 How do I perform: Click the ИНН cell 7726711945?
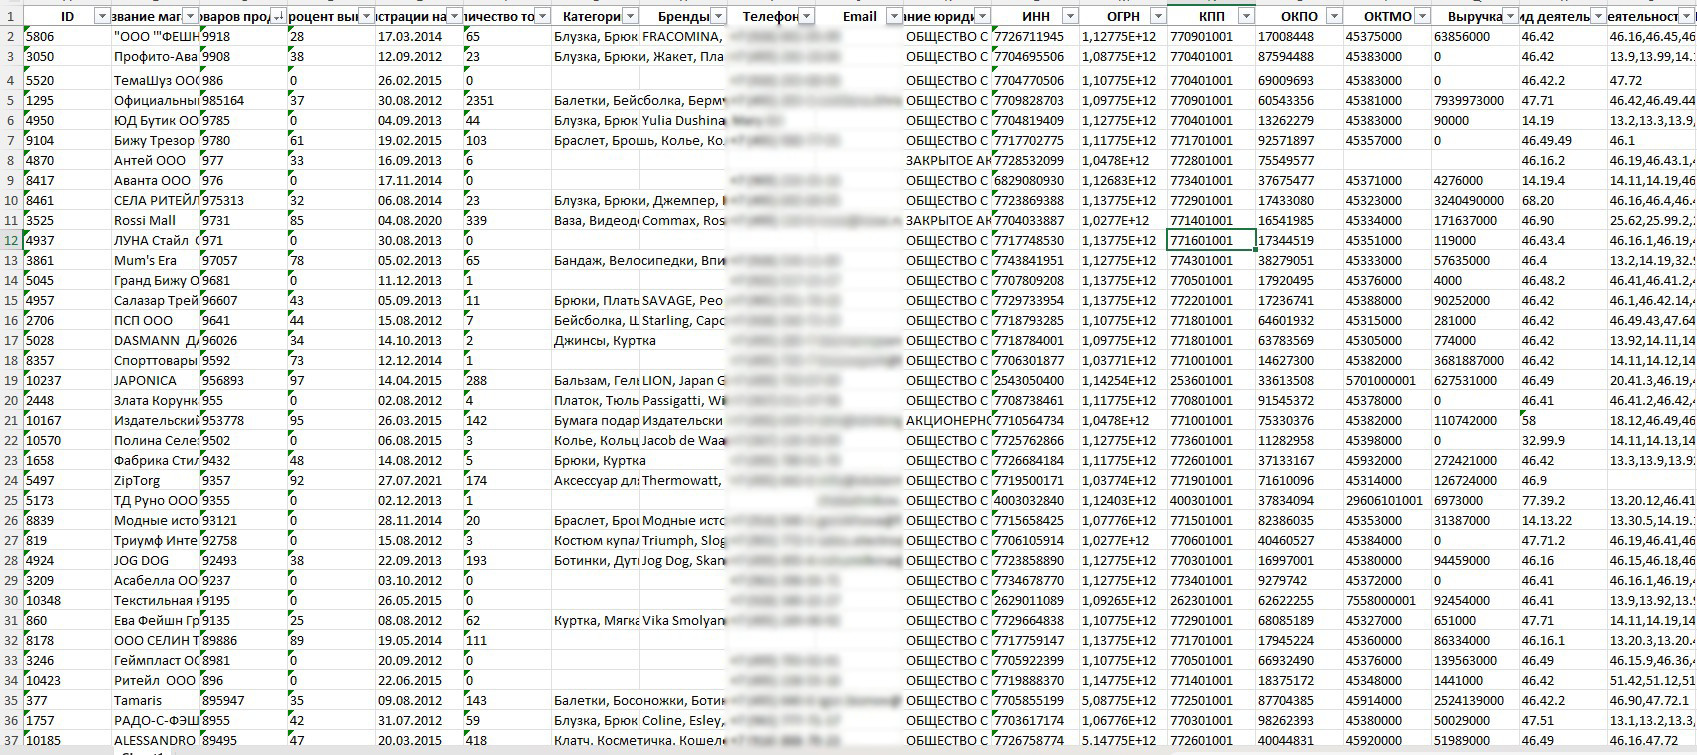(1035, 36)
